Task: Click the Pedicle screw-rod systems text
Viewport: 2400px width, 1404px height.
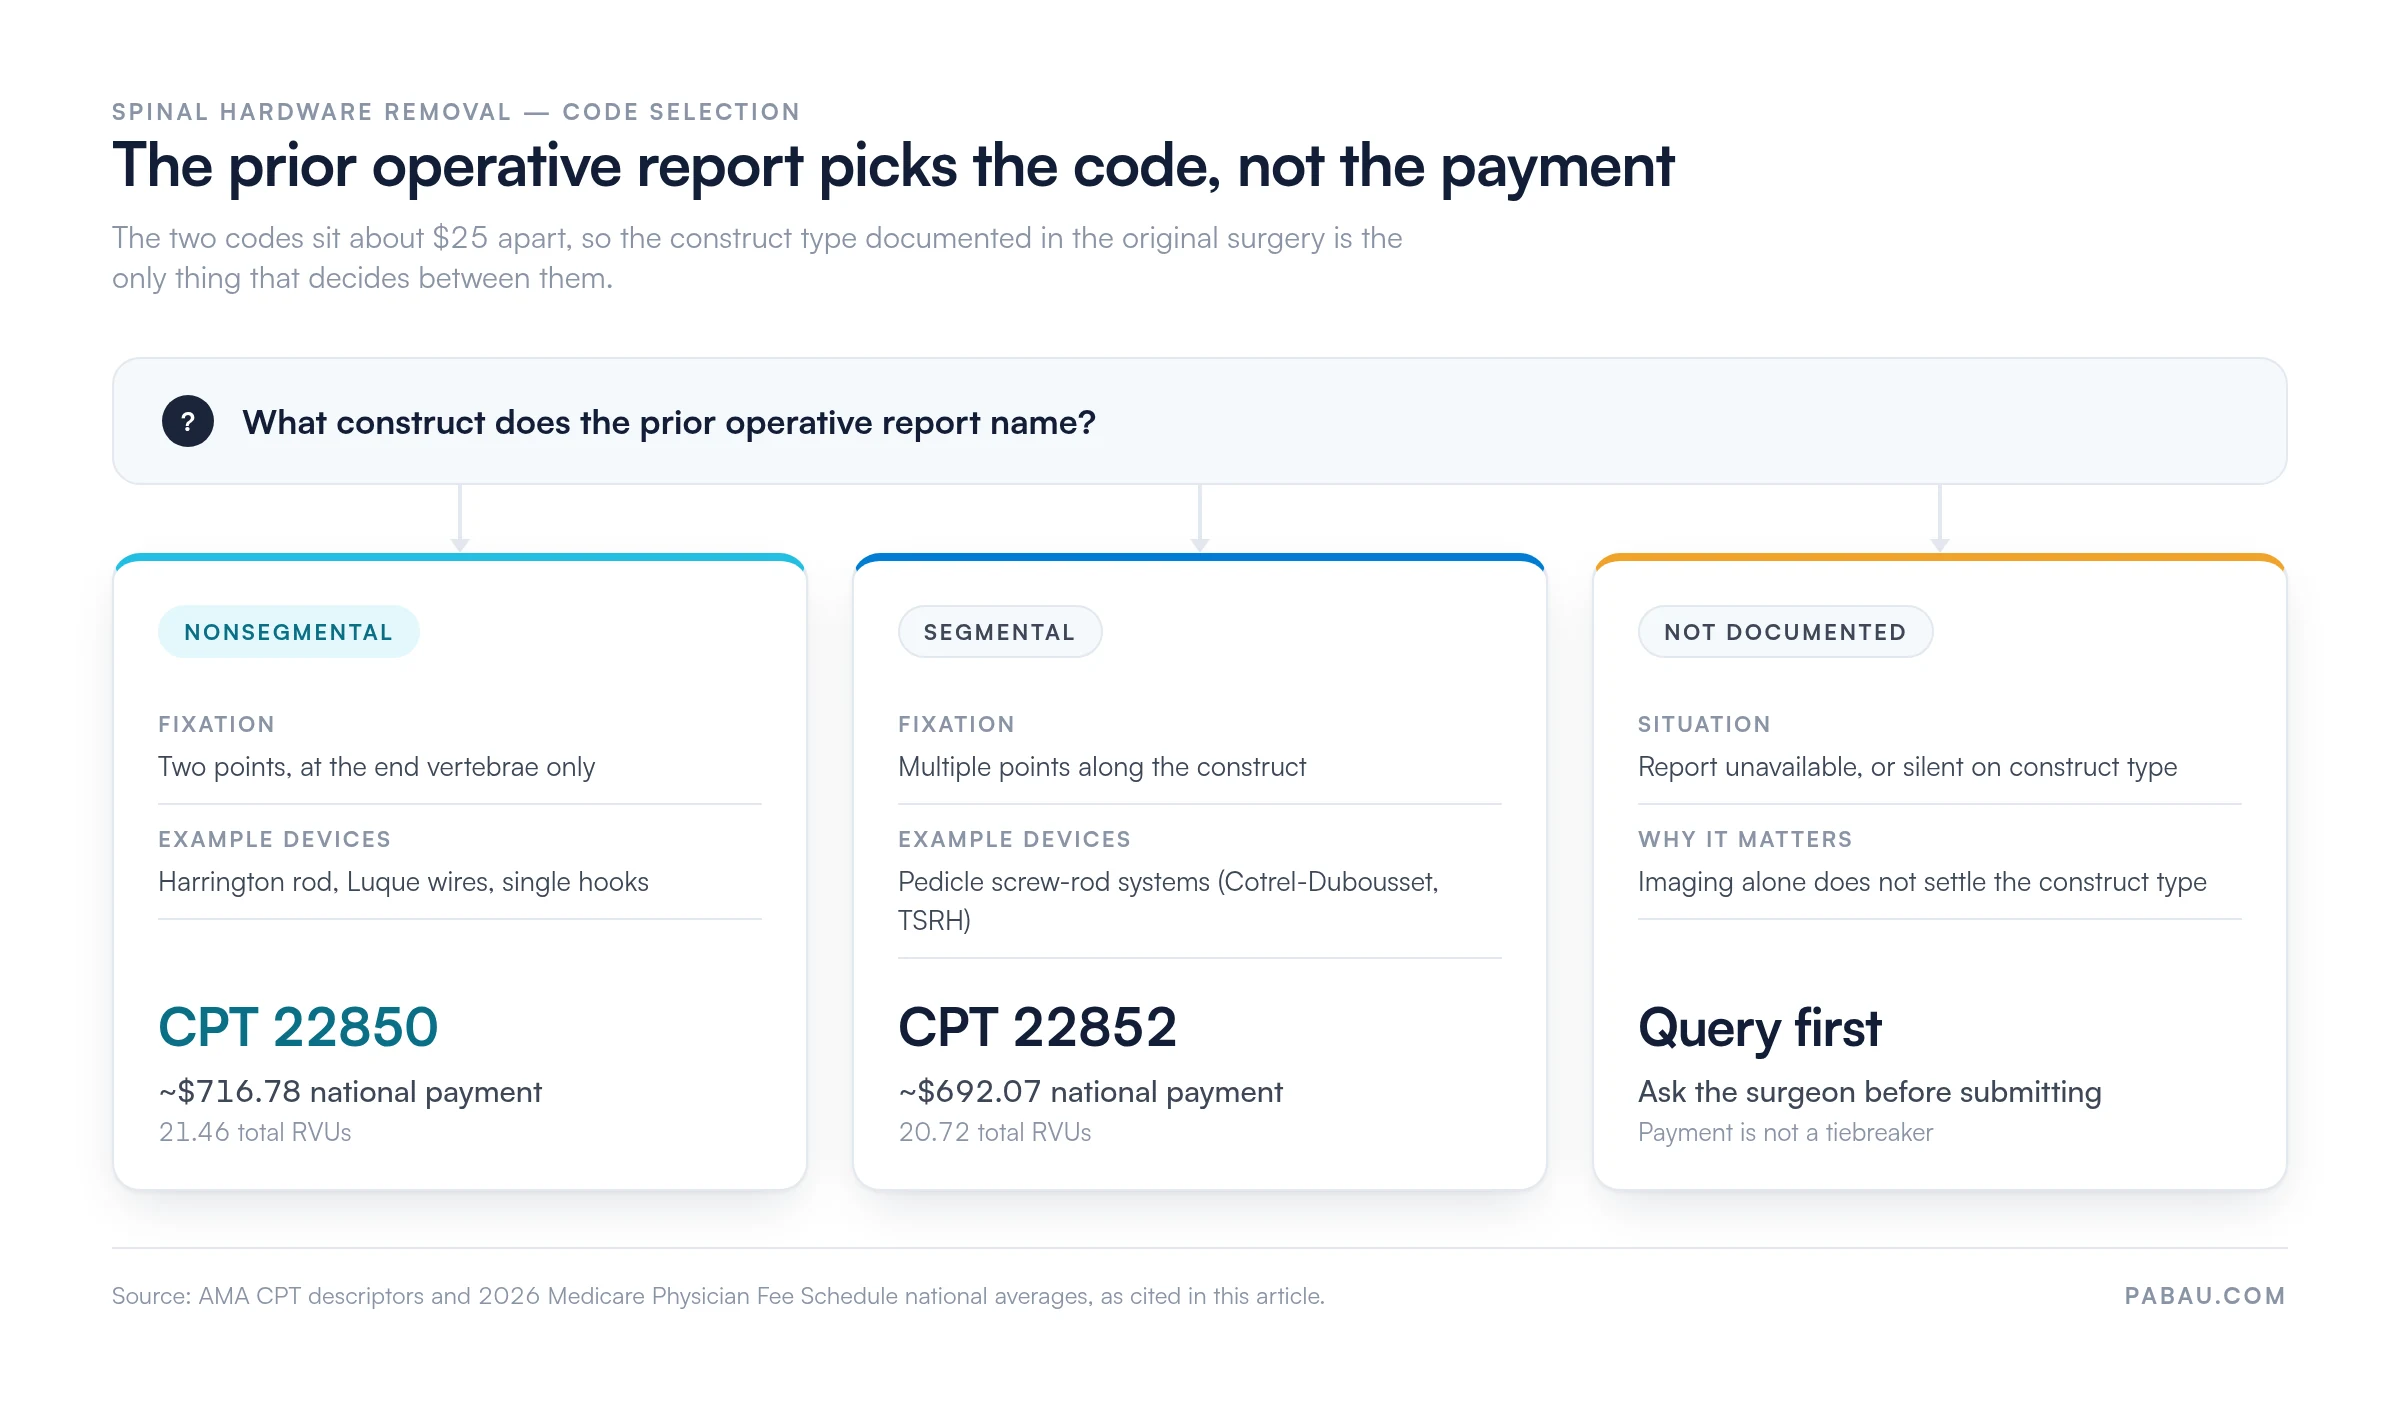Action: tap(1168, 901)
